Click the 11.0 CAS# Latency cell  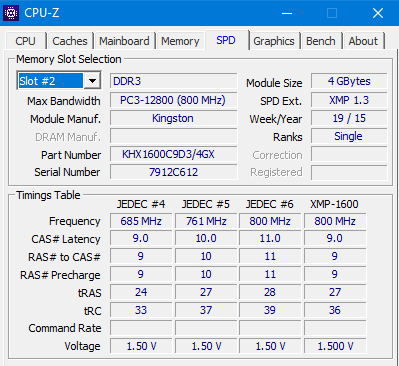click(x=270, y=238)
